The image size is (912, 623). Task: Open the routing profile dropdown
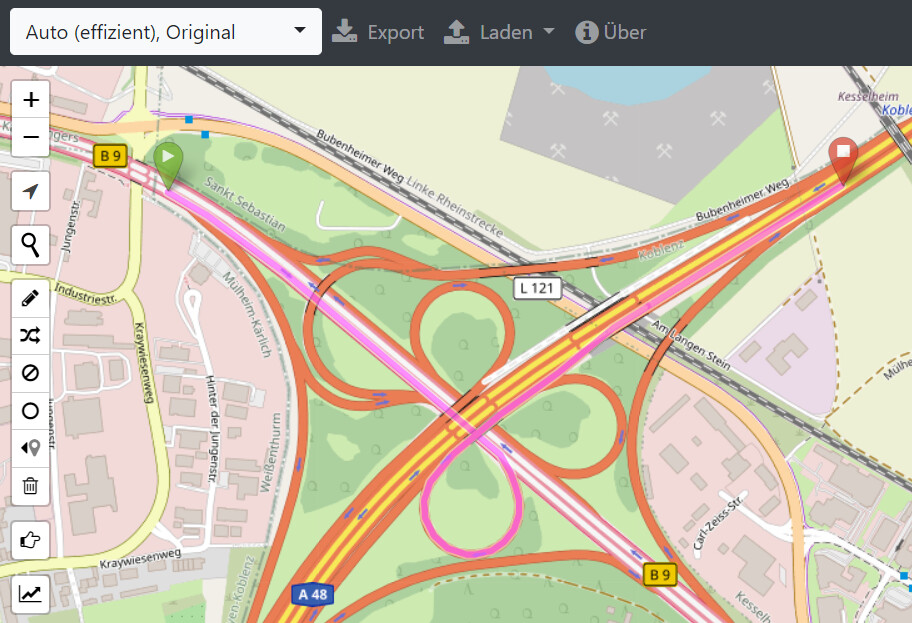pos(166,32)
